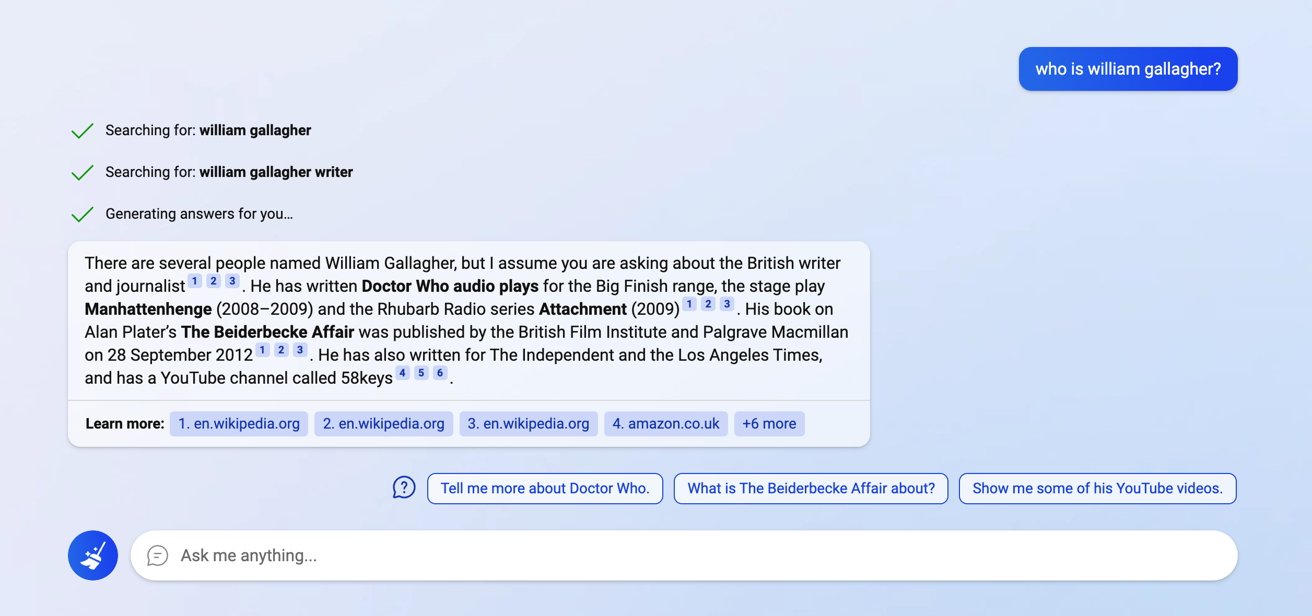
Task: Open citation 6 after '58keys'
Action: point(440,373)
